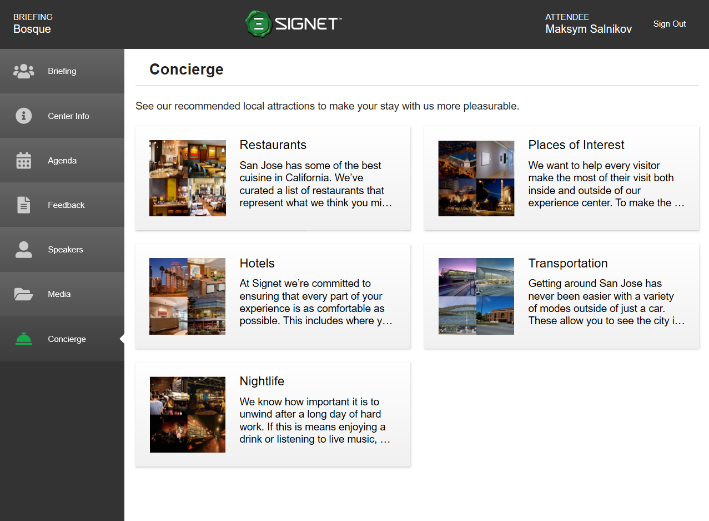The height and width of the screenshot is (521, 709).
Task: Open the Media menu label
Action: 59,294
